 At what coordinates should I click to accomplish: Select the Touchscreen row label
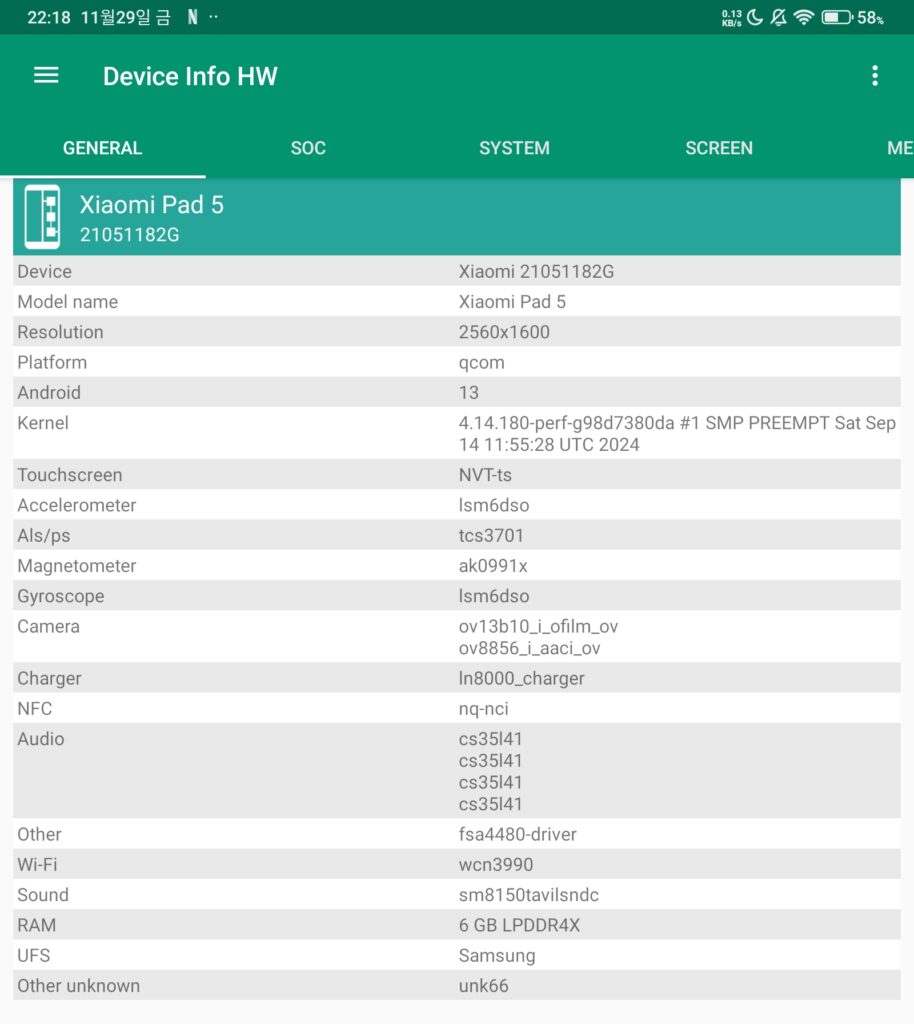point(69,475)
